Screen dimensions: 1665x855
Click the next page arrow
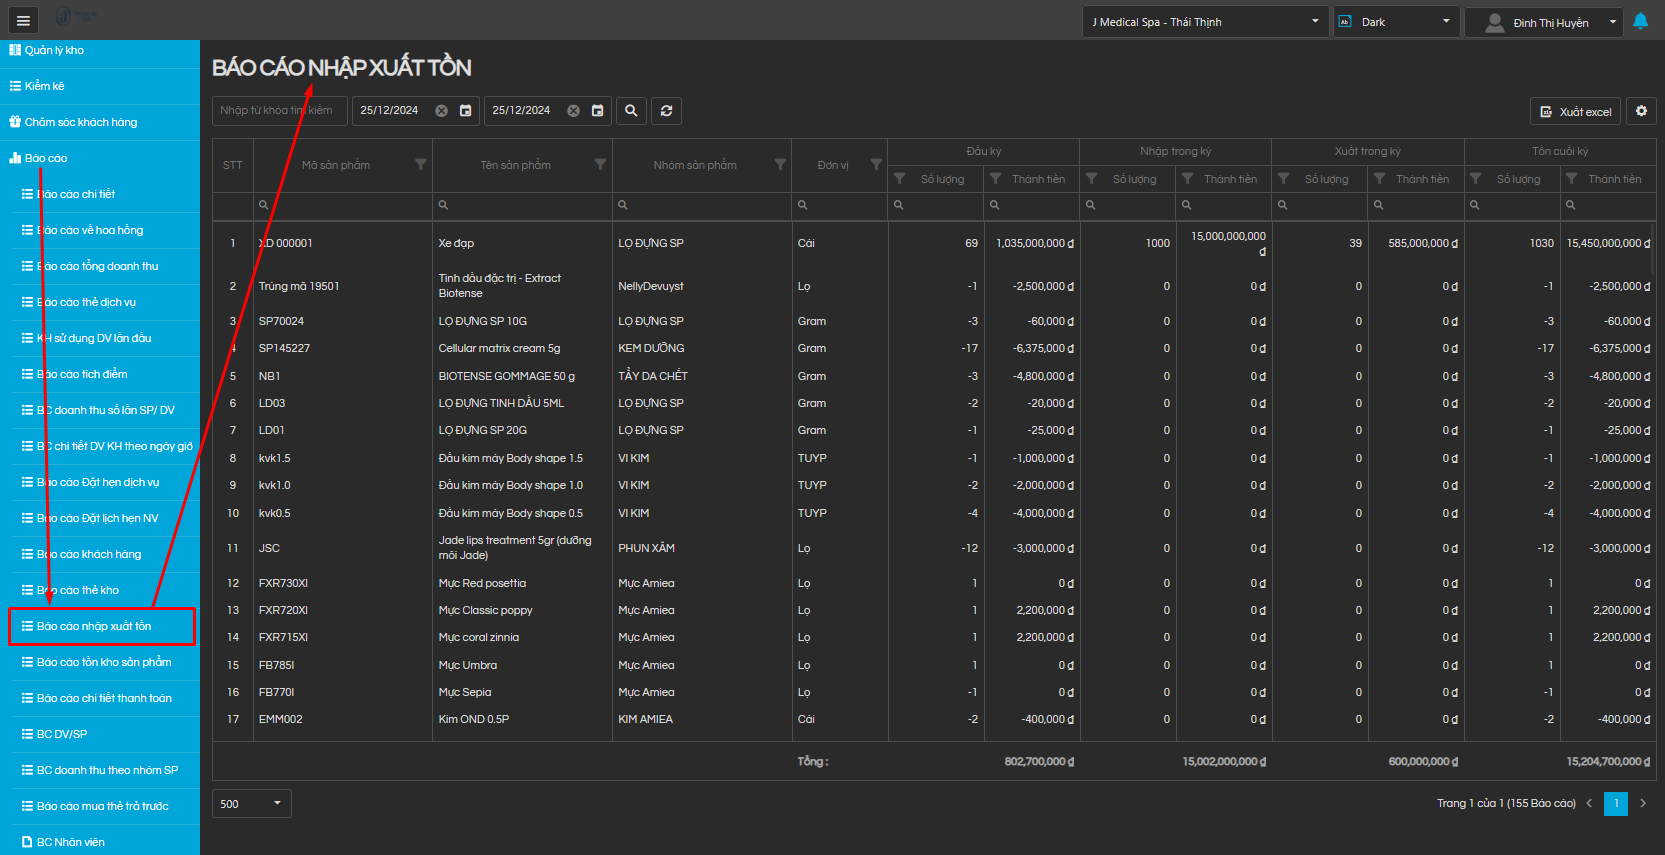click(1642, 804)
